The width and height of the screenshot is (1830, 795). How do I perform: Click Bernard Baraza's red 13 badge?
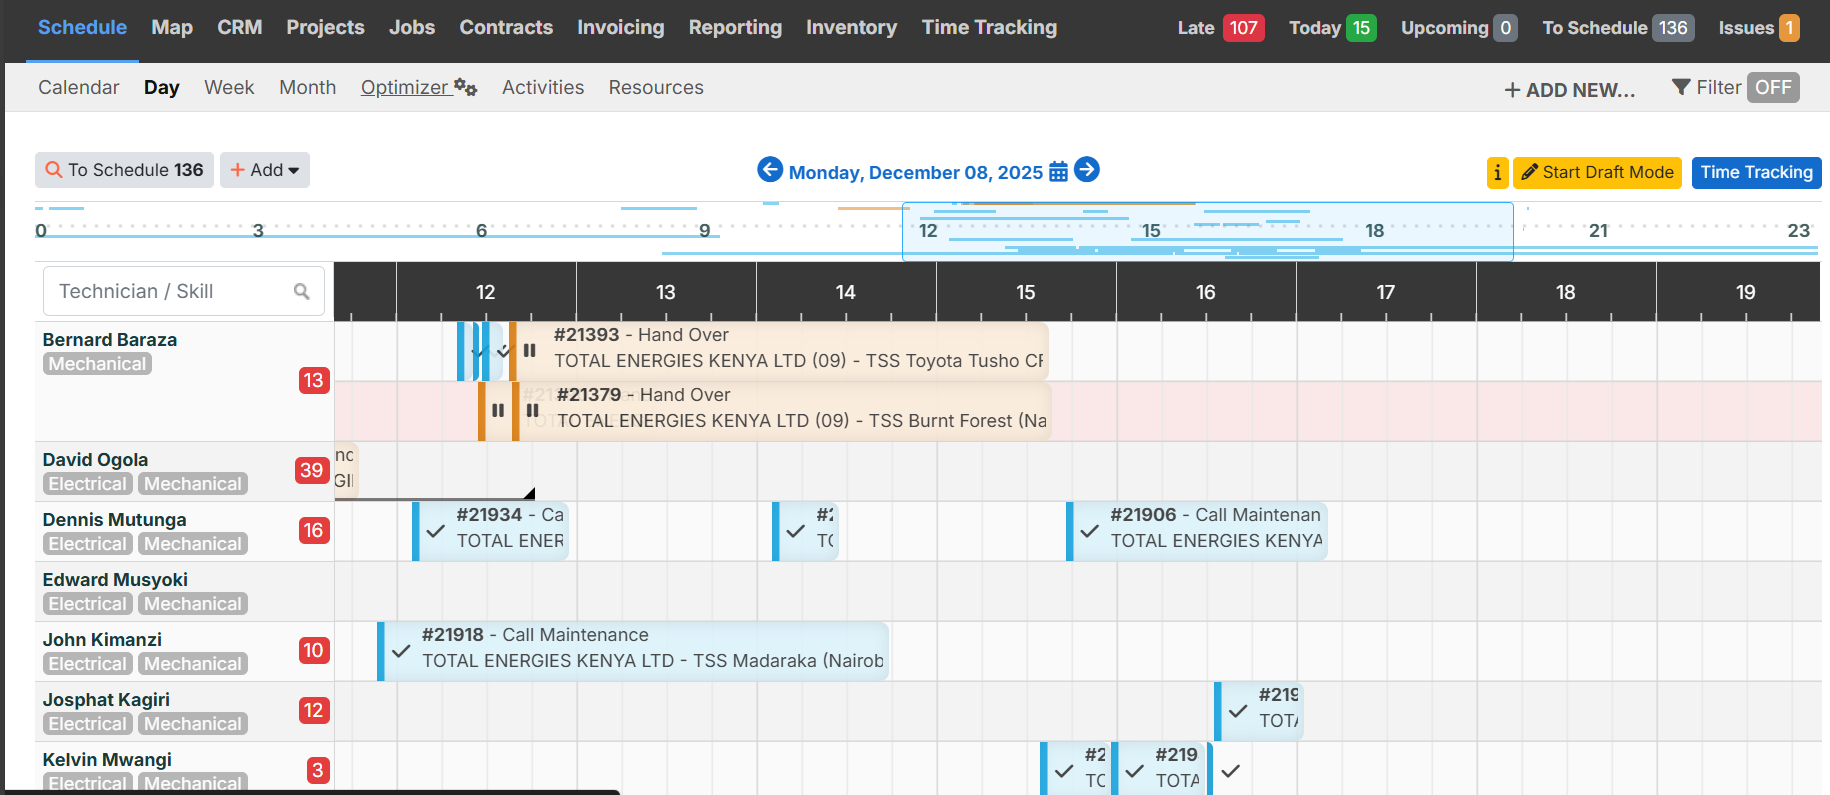click(x=313, y=380)
